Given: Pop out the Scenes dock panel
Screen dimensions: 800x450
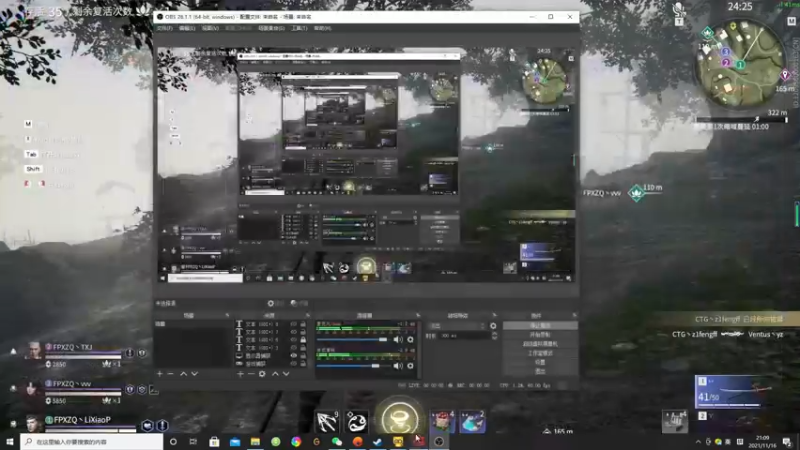Looking at the screenshot, I should coord(227,316).
